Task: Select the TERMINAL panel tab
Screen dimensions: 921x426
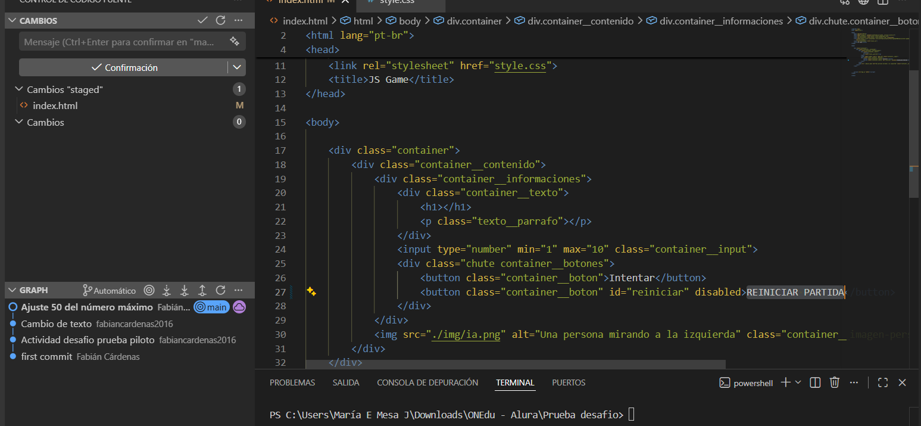Action: pyautogui.click(x=515, y=383)
